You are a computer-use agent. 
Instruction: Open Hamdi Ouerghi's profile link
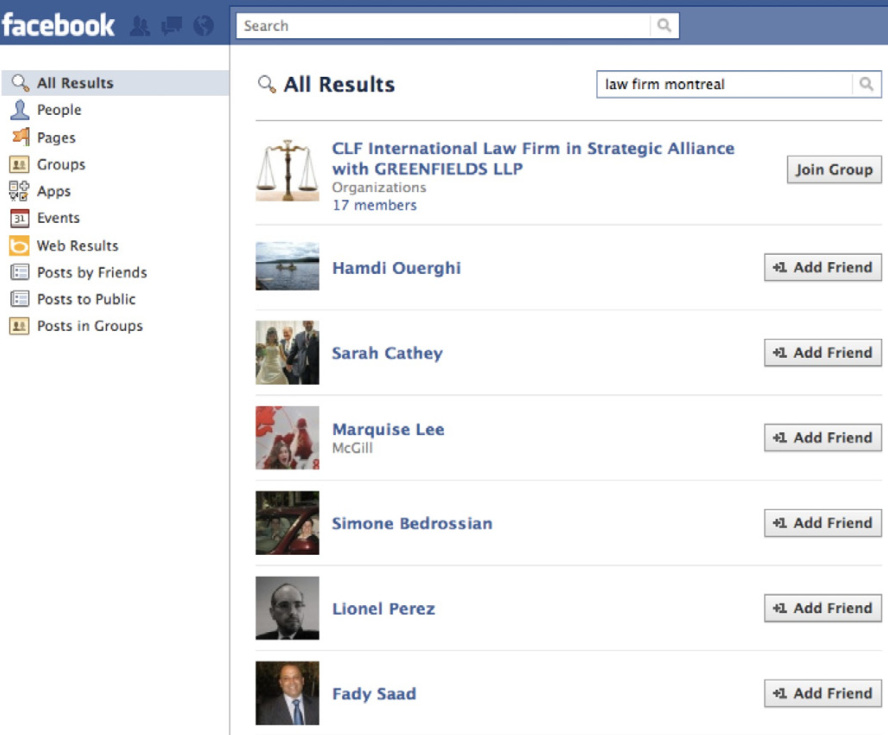396,268
